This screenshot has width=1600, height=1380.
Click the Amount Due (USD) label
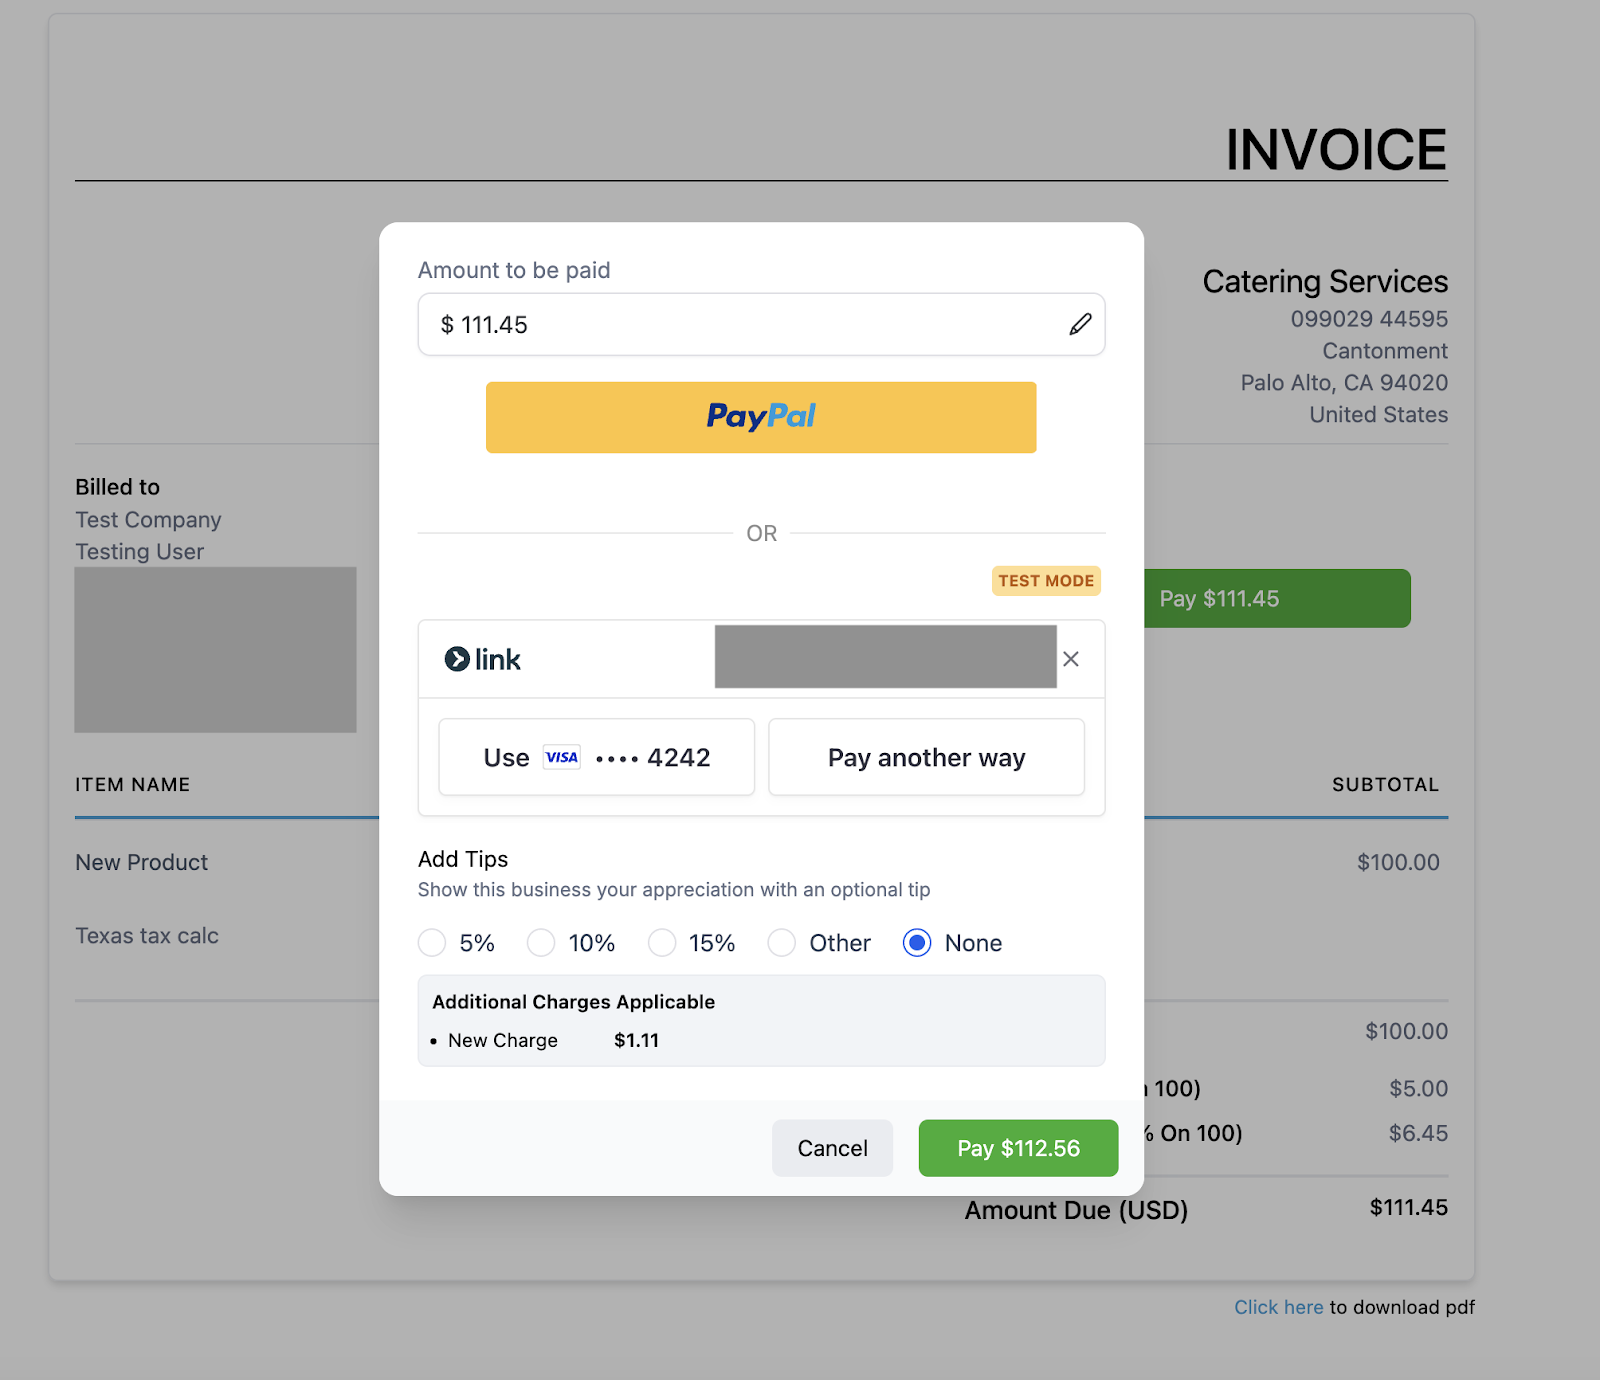coord(1076,1210)
